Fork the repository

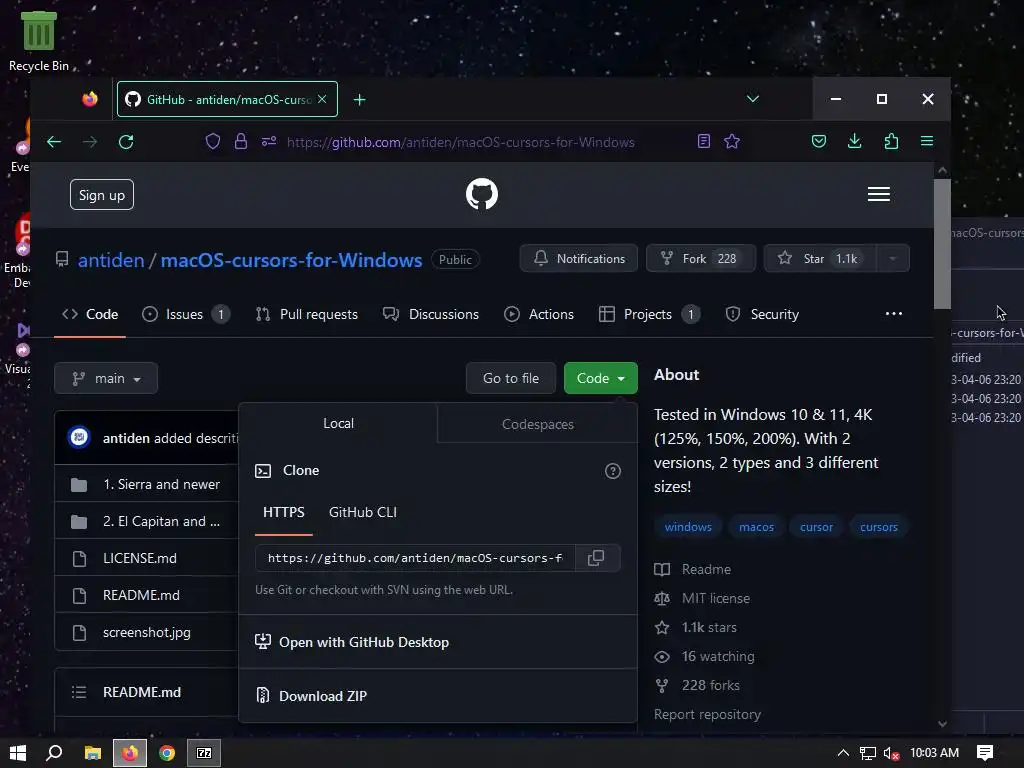click(x=701, y=259)
